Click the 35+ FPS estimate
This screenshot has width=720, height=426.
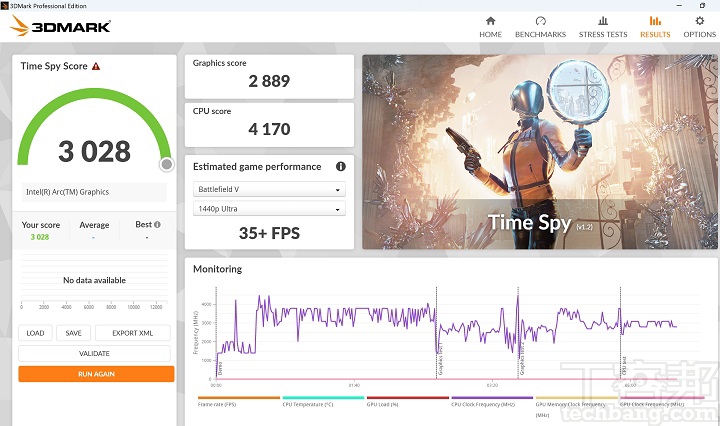point(269,233)
